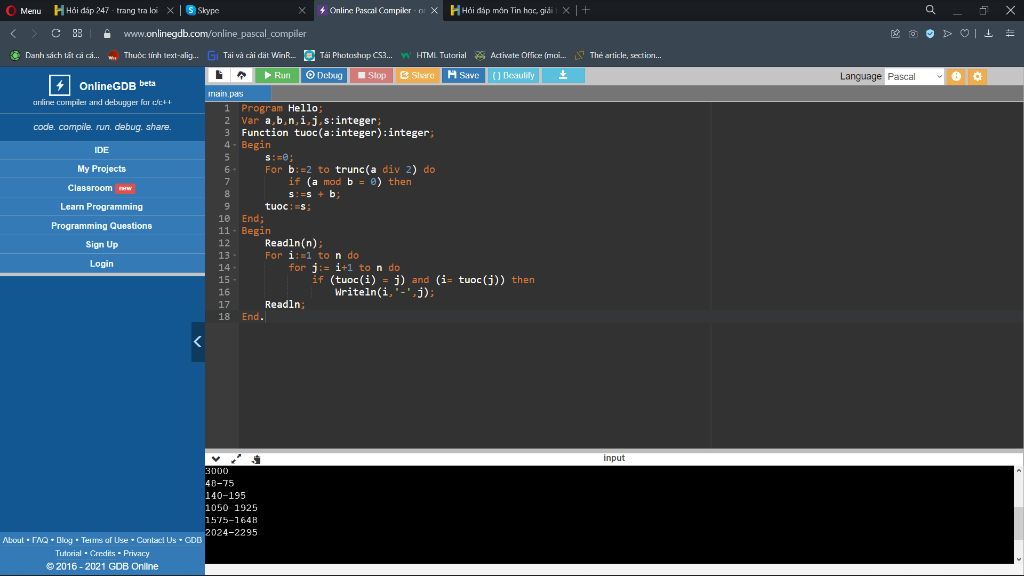The width and height of the screenshot is (1024, 576).
Task: Open the HTML Tutorial bookmark
Action: coord(434,56)
